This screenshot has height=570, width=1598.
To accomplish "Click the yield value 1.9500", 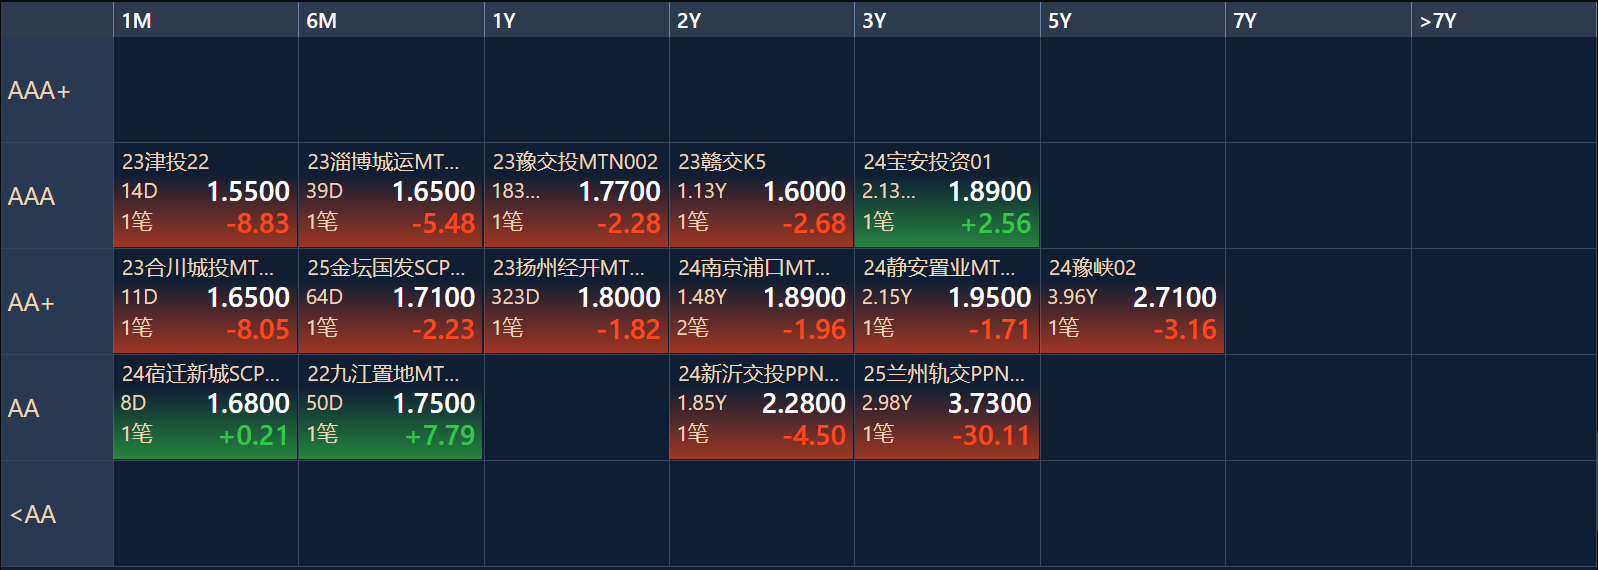I will [x=990, y=297].
